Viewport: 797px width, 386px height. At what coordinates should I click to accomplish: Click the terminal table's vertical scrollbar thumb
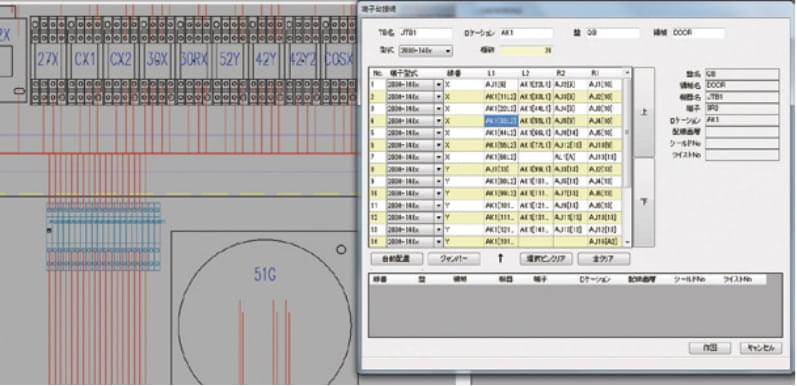coord(627,132)
